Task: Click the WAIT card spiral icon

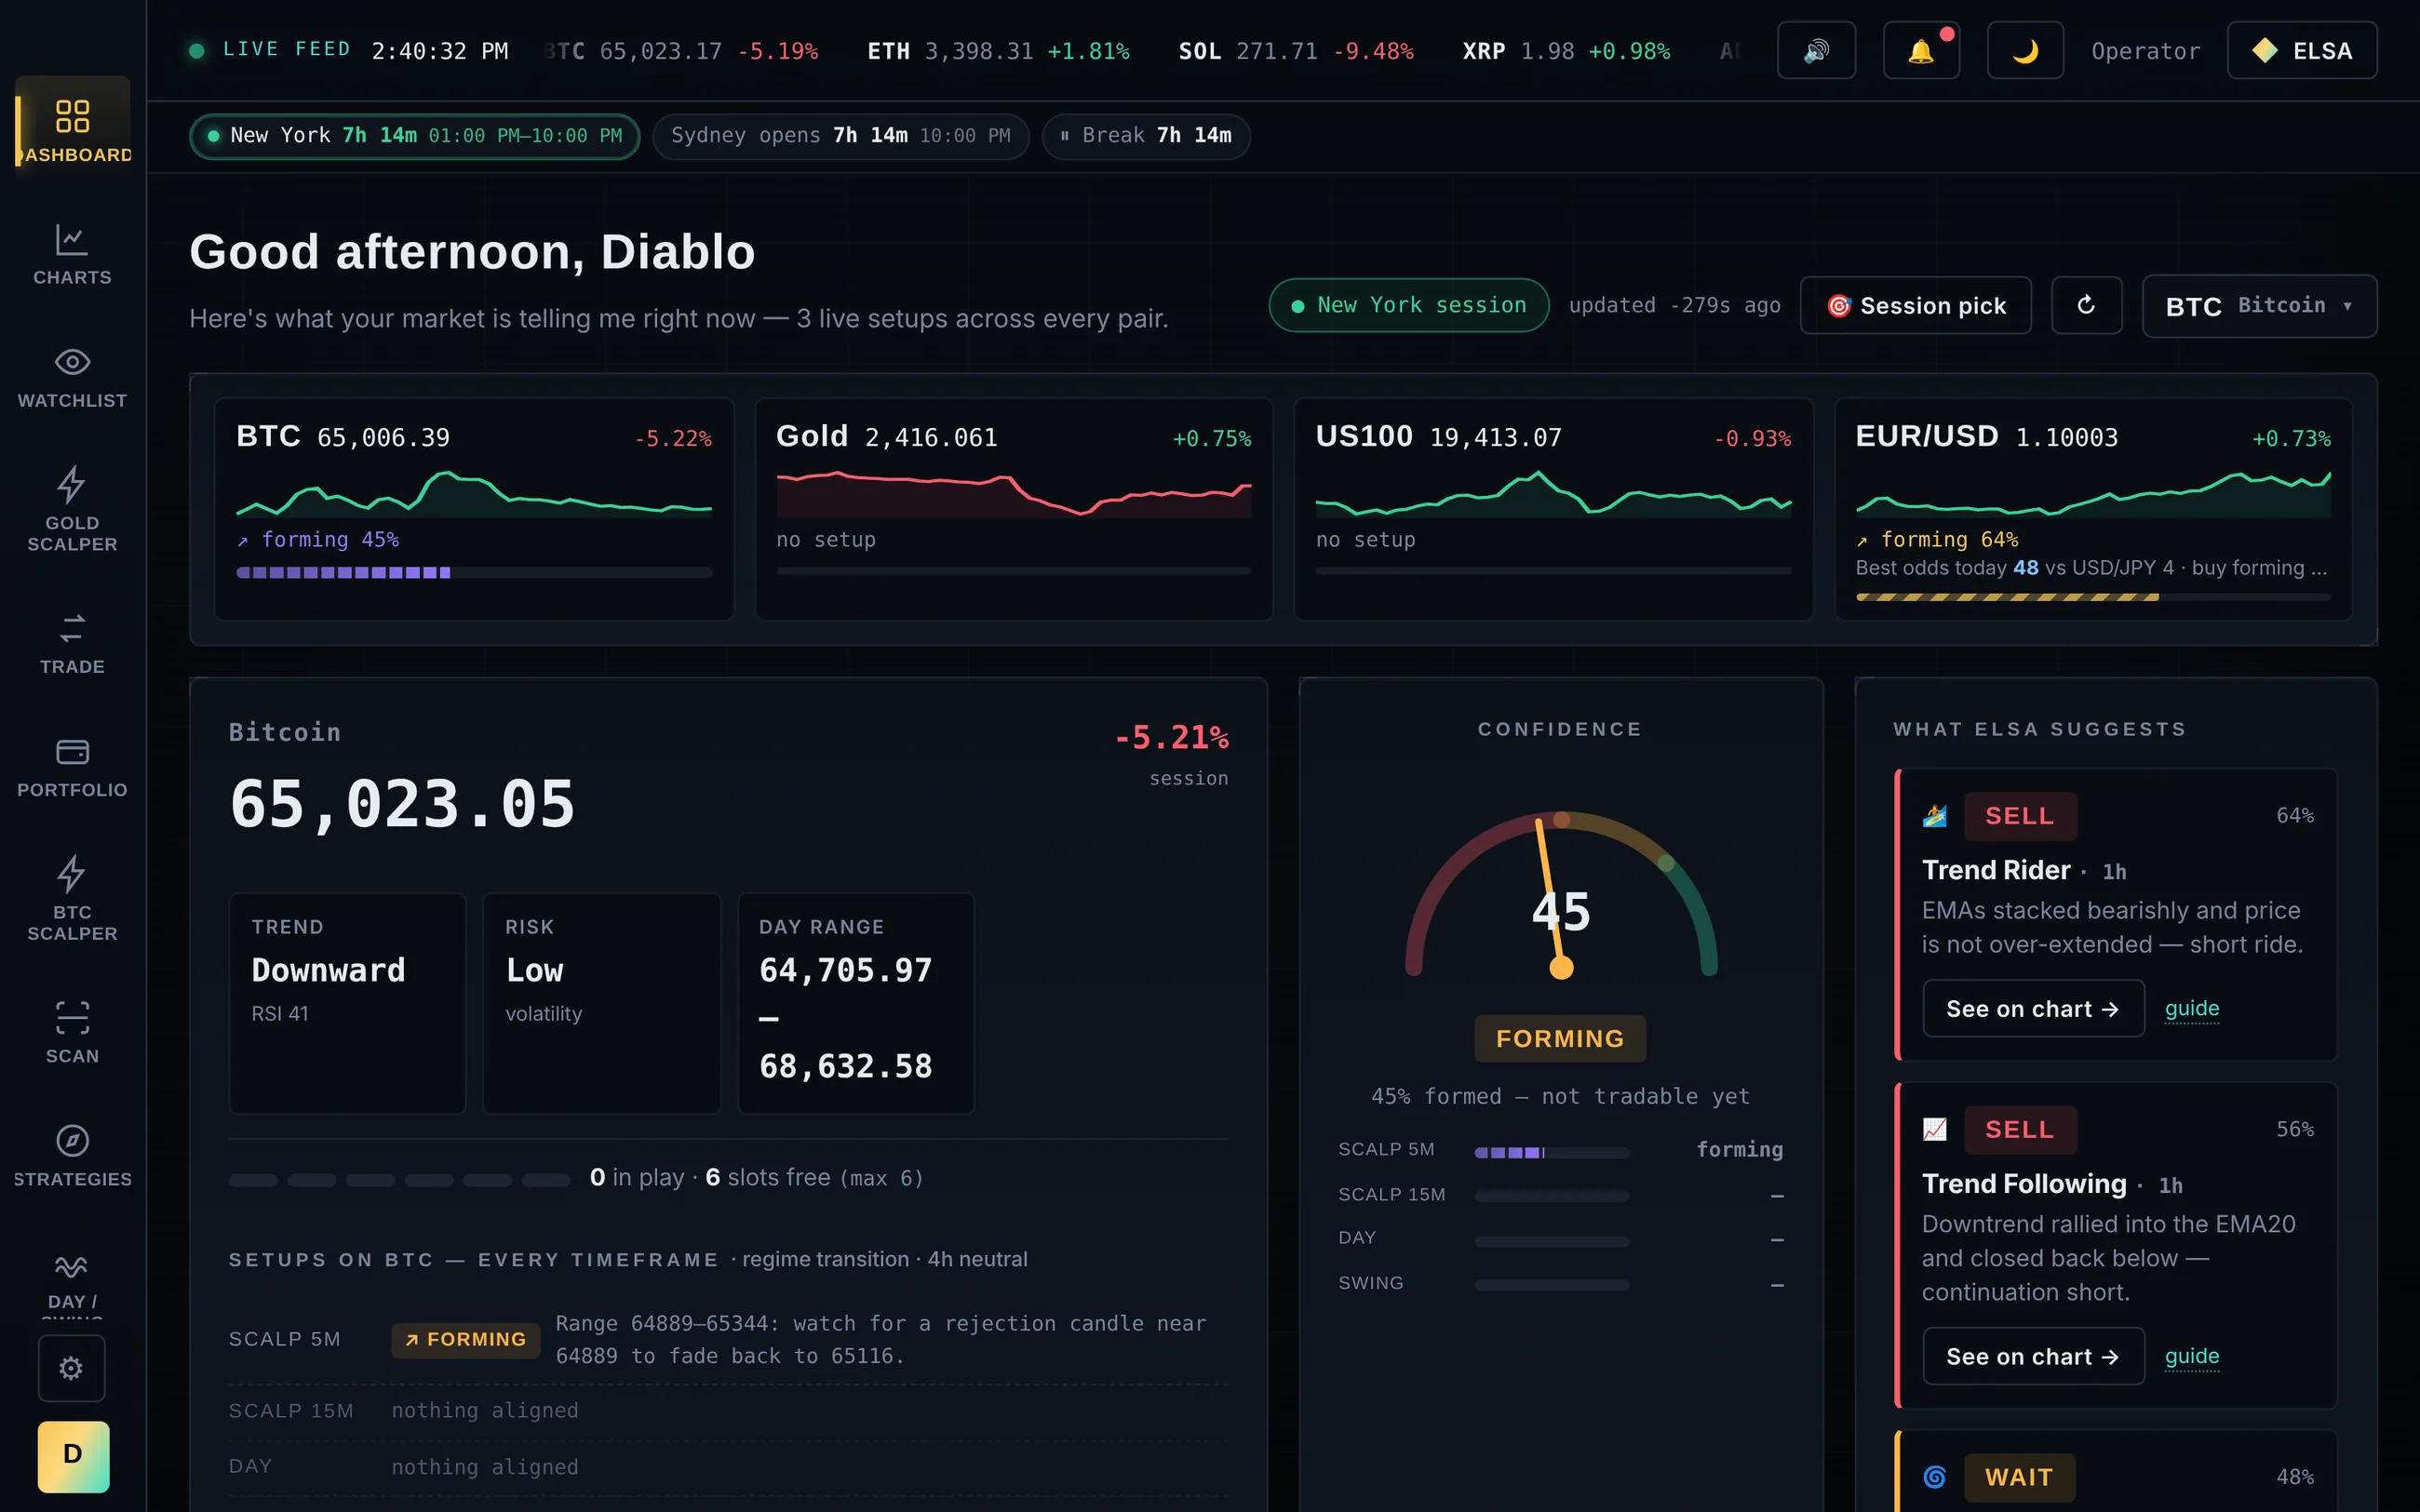Action: tap(1935, 1478)
